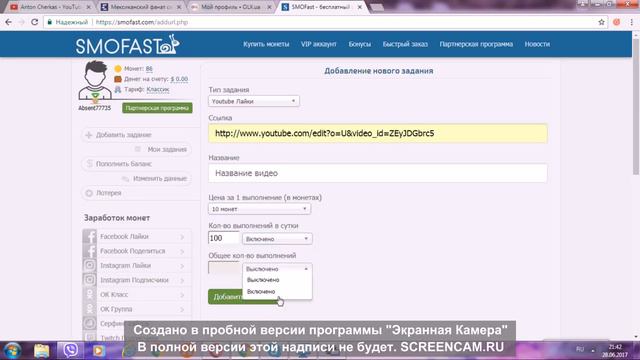Open the Chrome three-dot menu
640x360 pixels.
click(631, 22)
